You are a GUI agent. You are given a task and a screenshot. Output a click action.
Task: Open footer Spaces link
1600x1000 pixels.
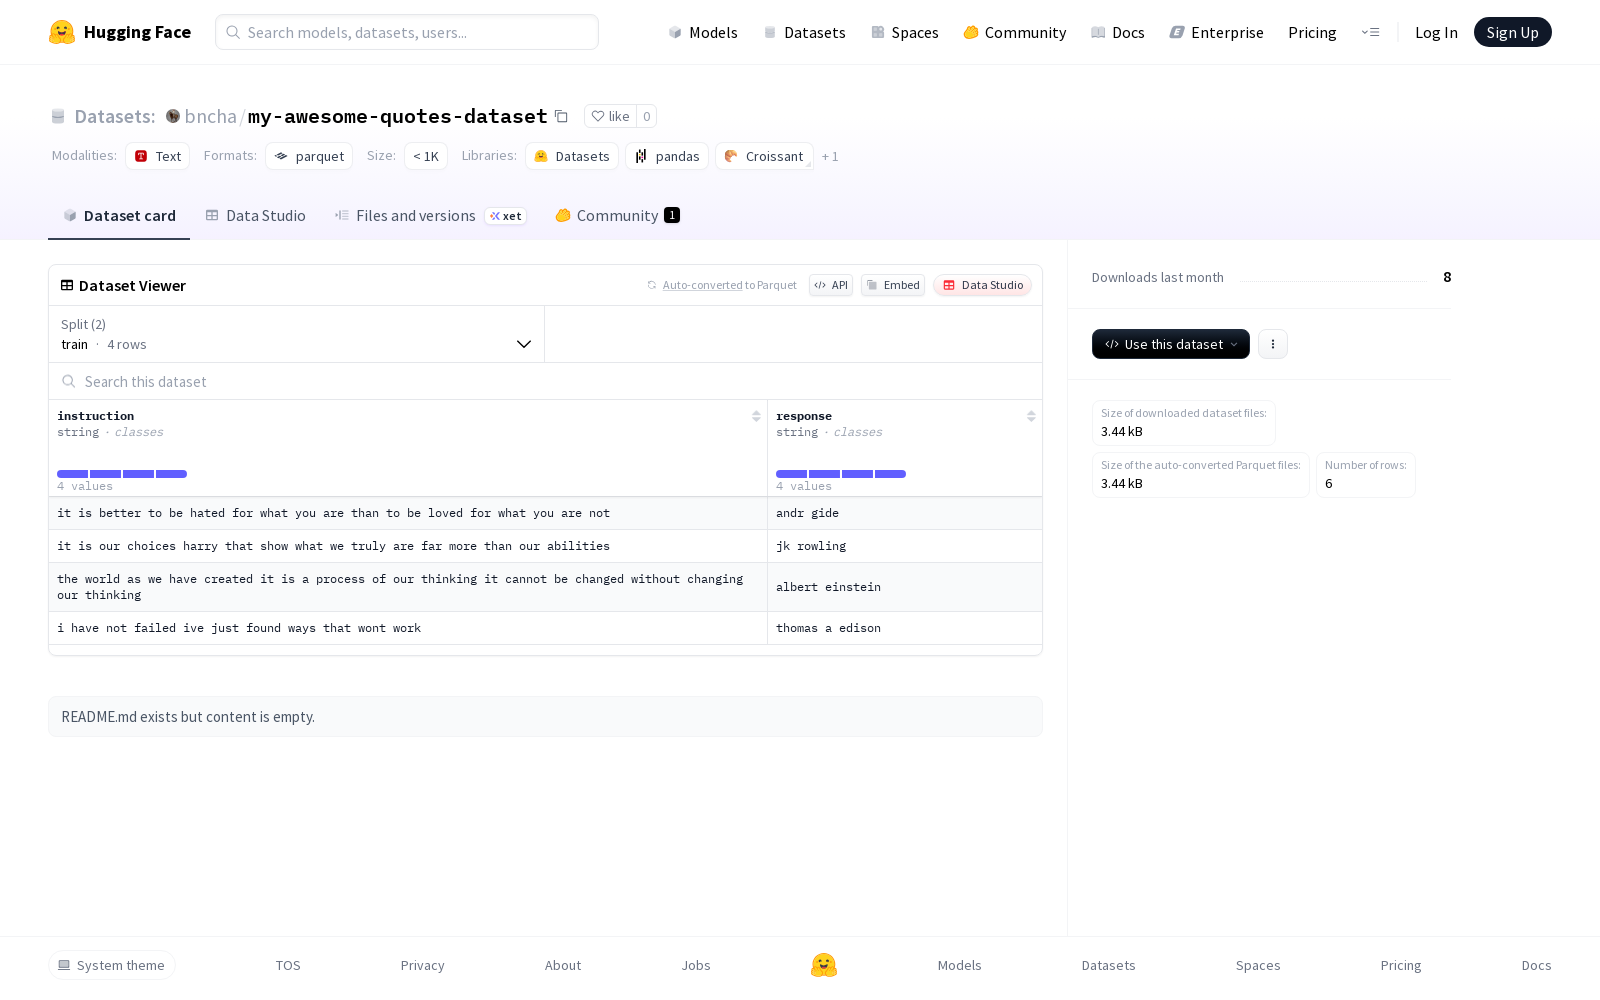click(x=1258, y=965)
